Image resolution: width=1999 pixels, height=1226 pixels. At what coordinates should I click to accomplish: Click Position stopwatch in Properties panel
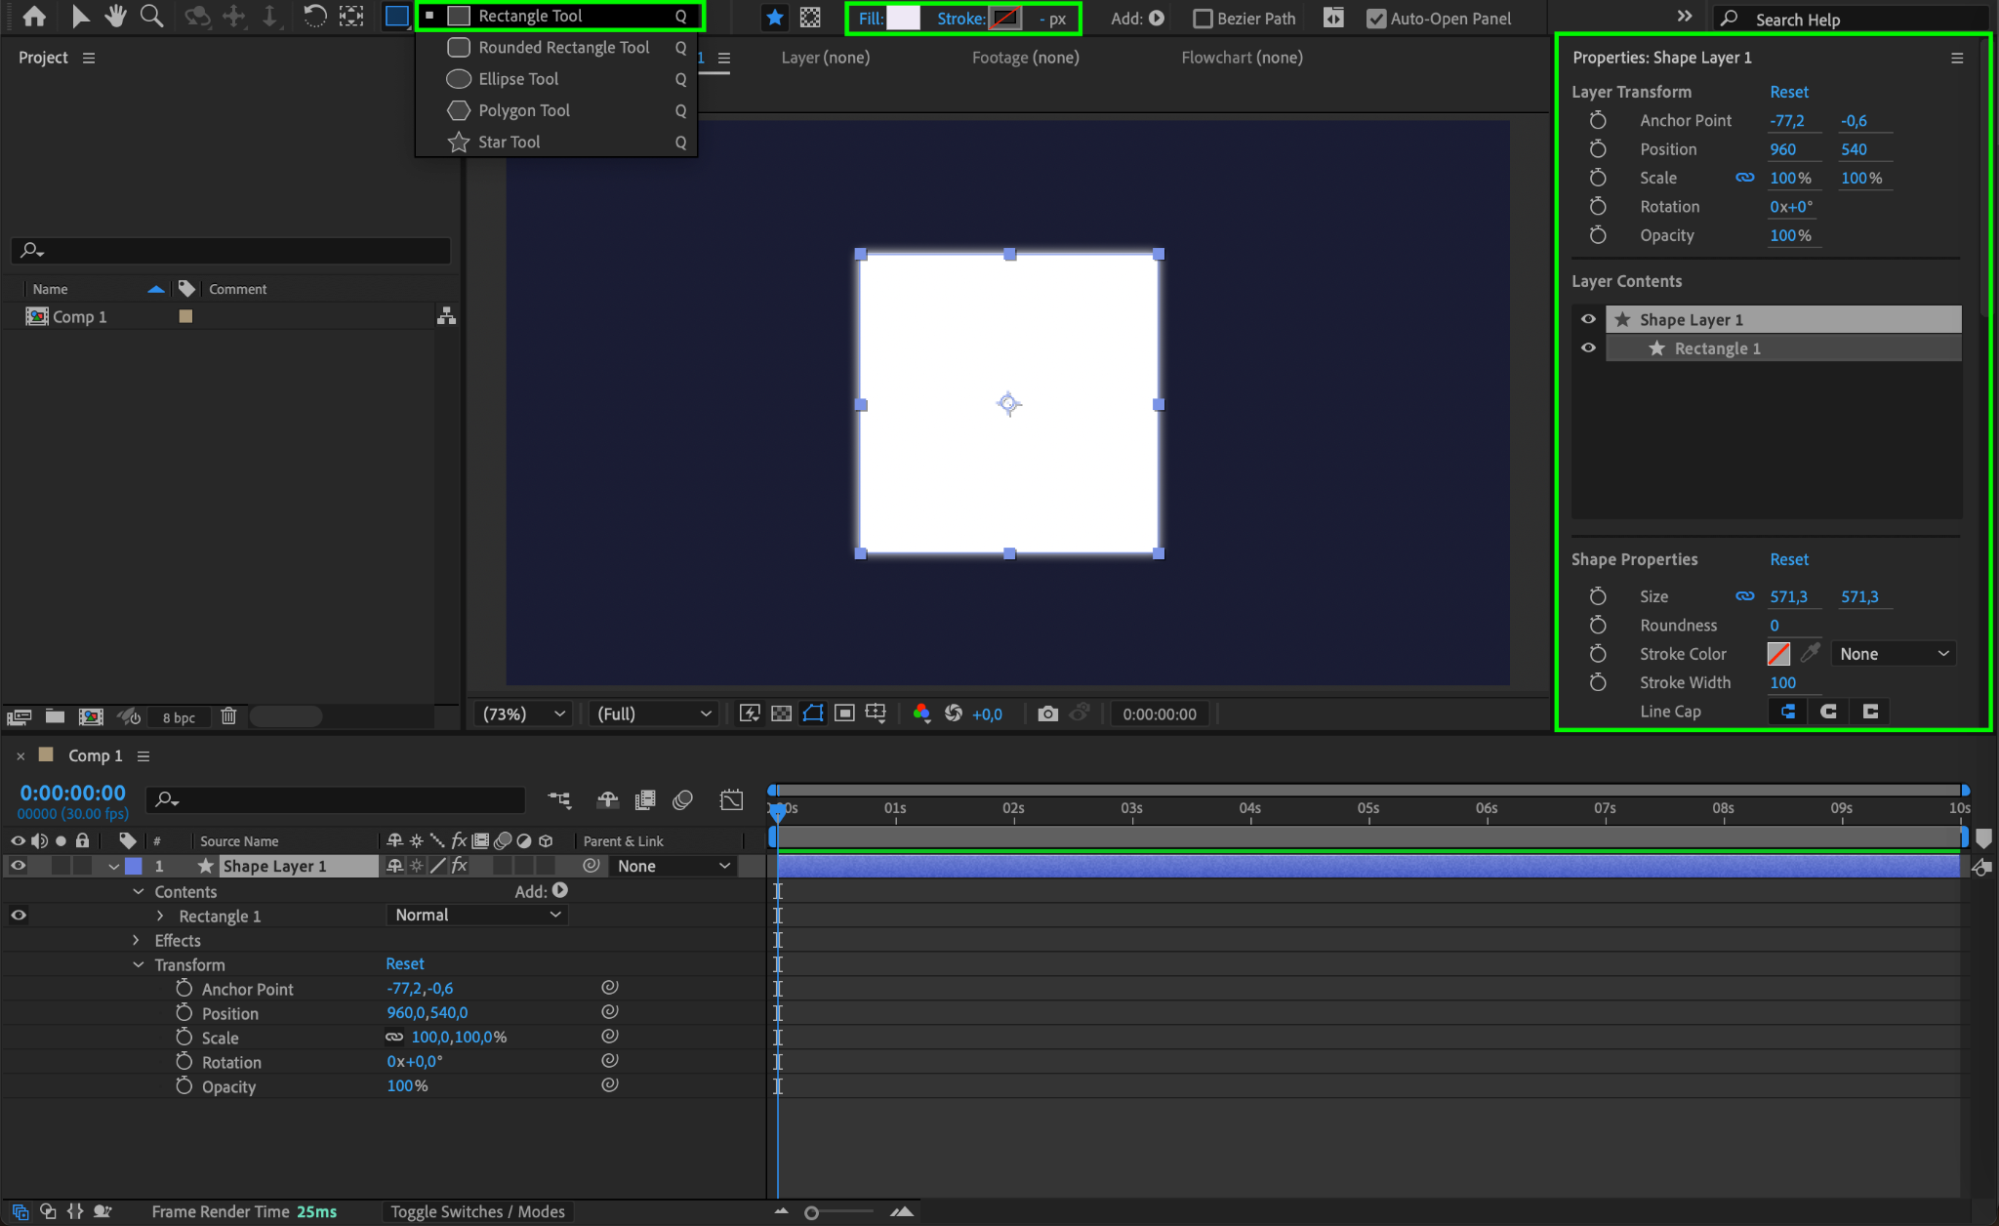(x=1598, y=149)
